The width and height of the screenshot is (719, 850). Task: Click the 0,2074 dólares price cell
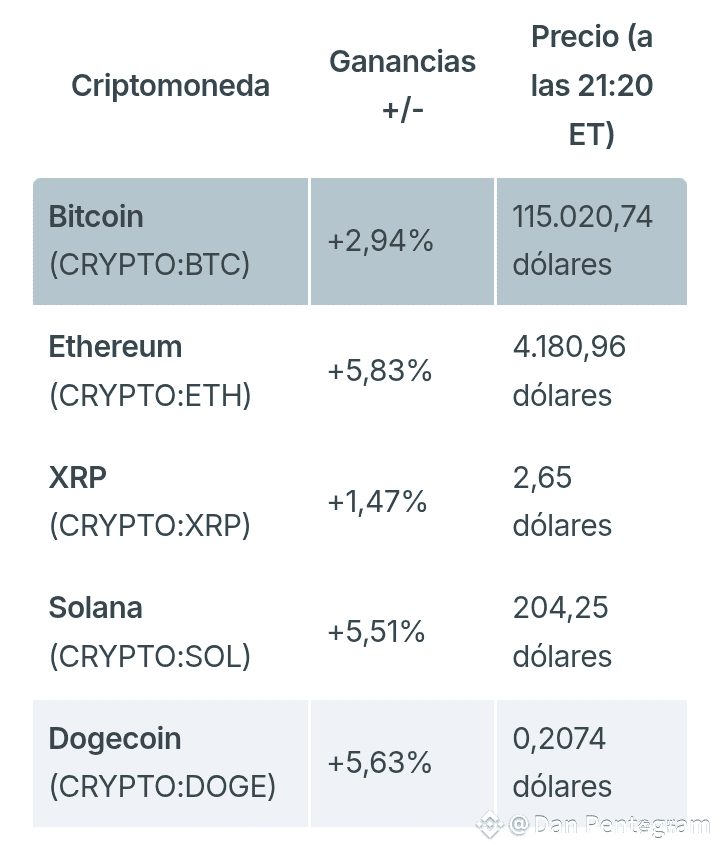coord(561,763)
